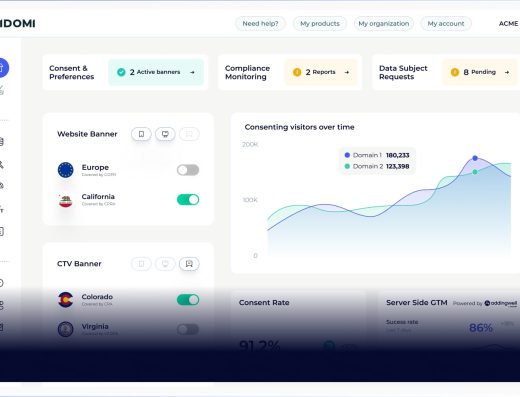Select the Domain 1 value 180,233
Viewport: 520px width, 397px height.
(397, 155)
